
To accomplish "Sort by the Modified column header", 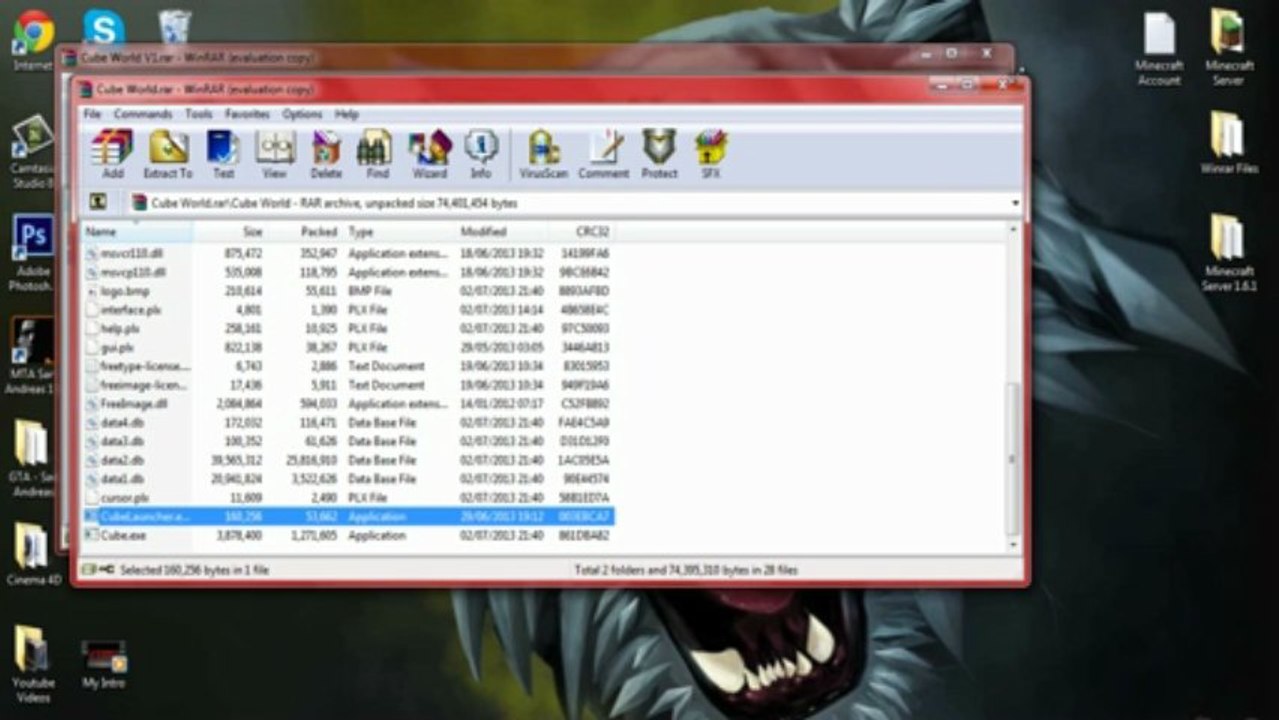I will click(x=502, y=232).
